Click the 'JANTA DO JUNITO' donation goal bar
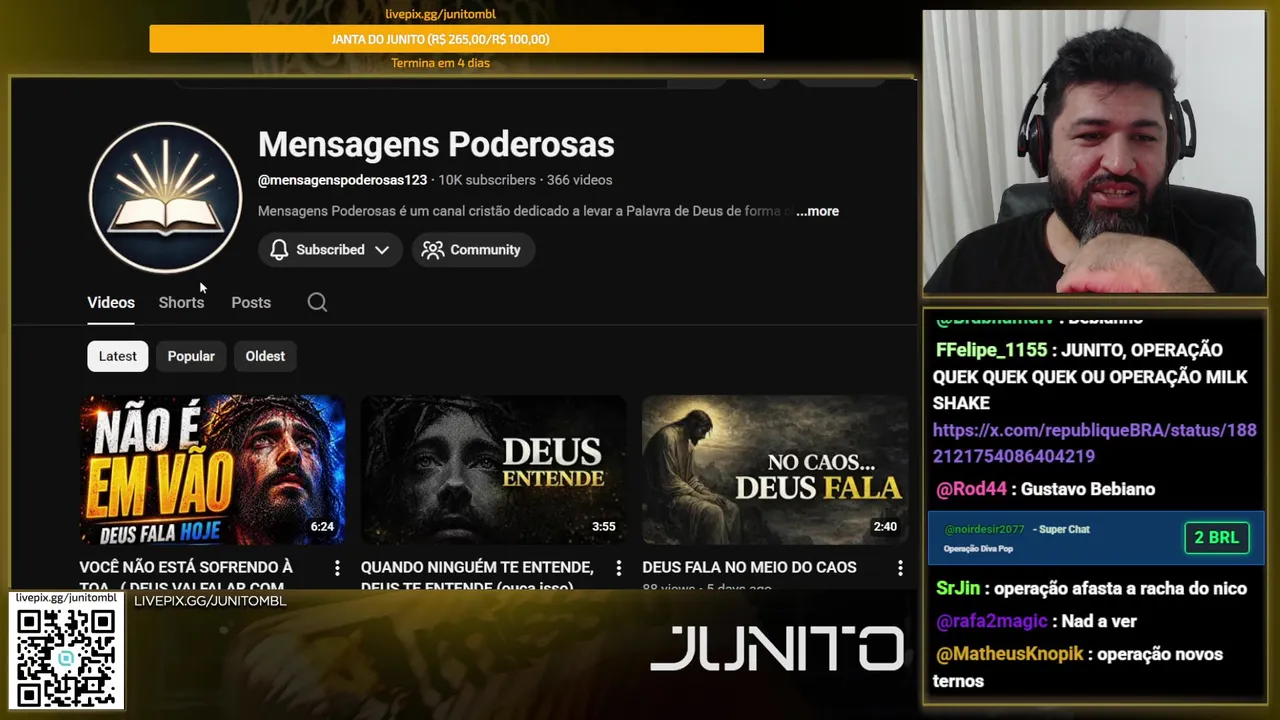Screen dimensions: 1280x720 click(x=456, y=39)
